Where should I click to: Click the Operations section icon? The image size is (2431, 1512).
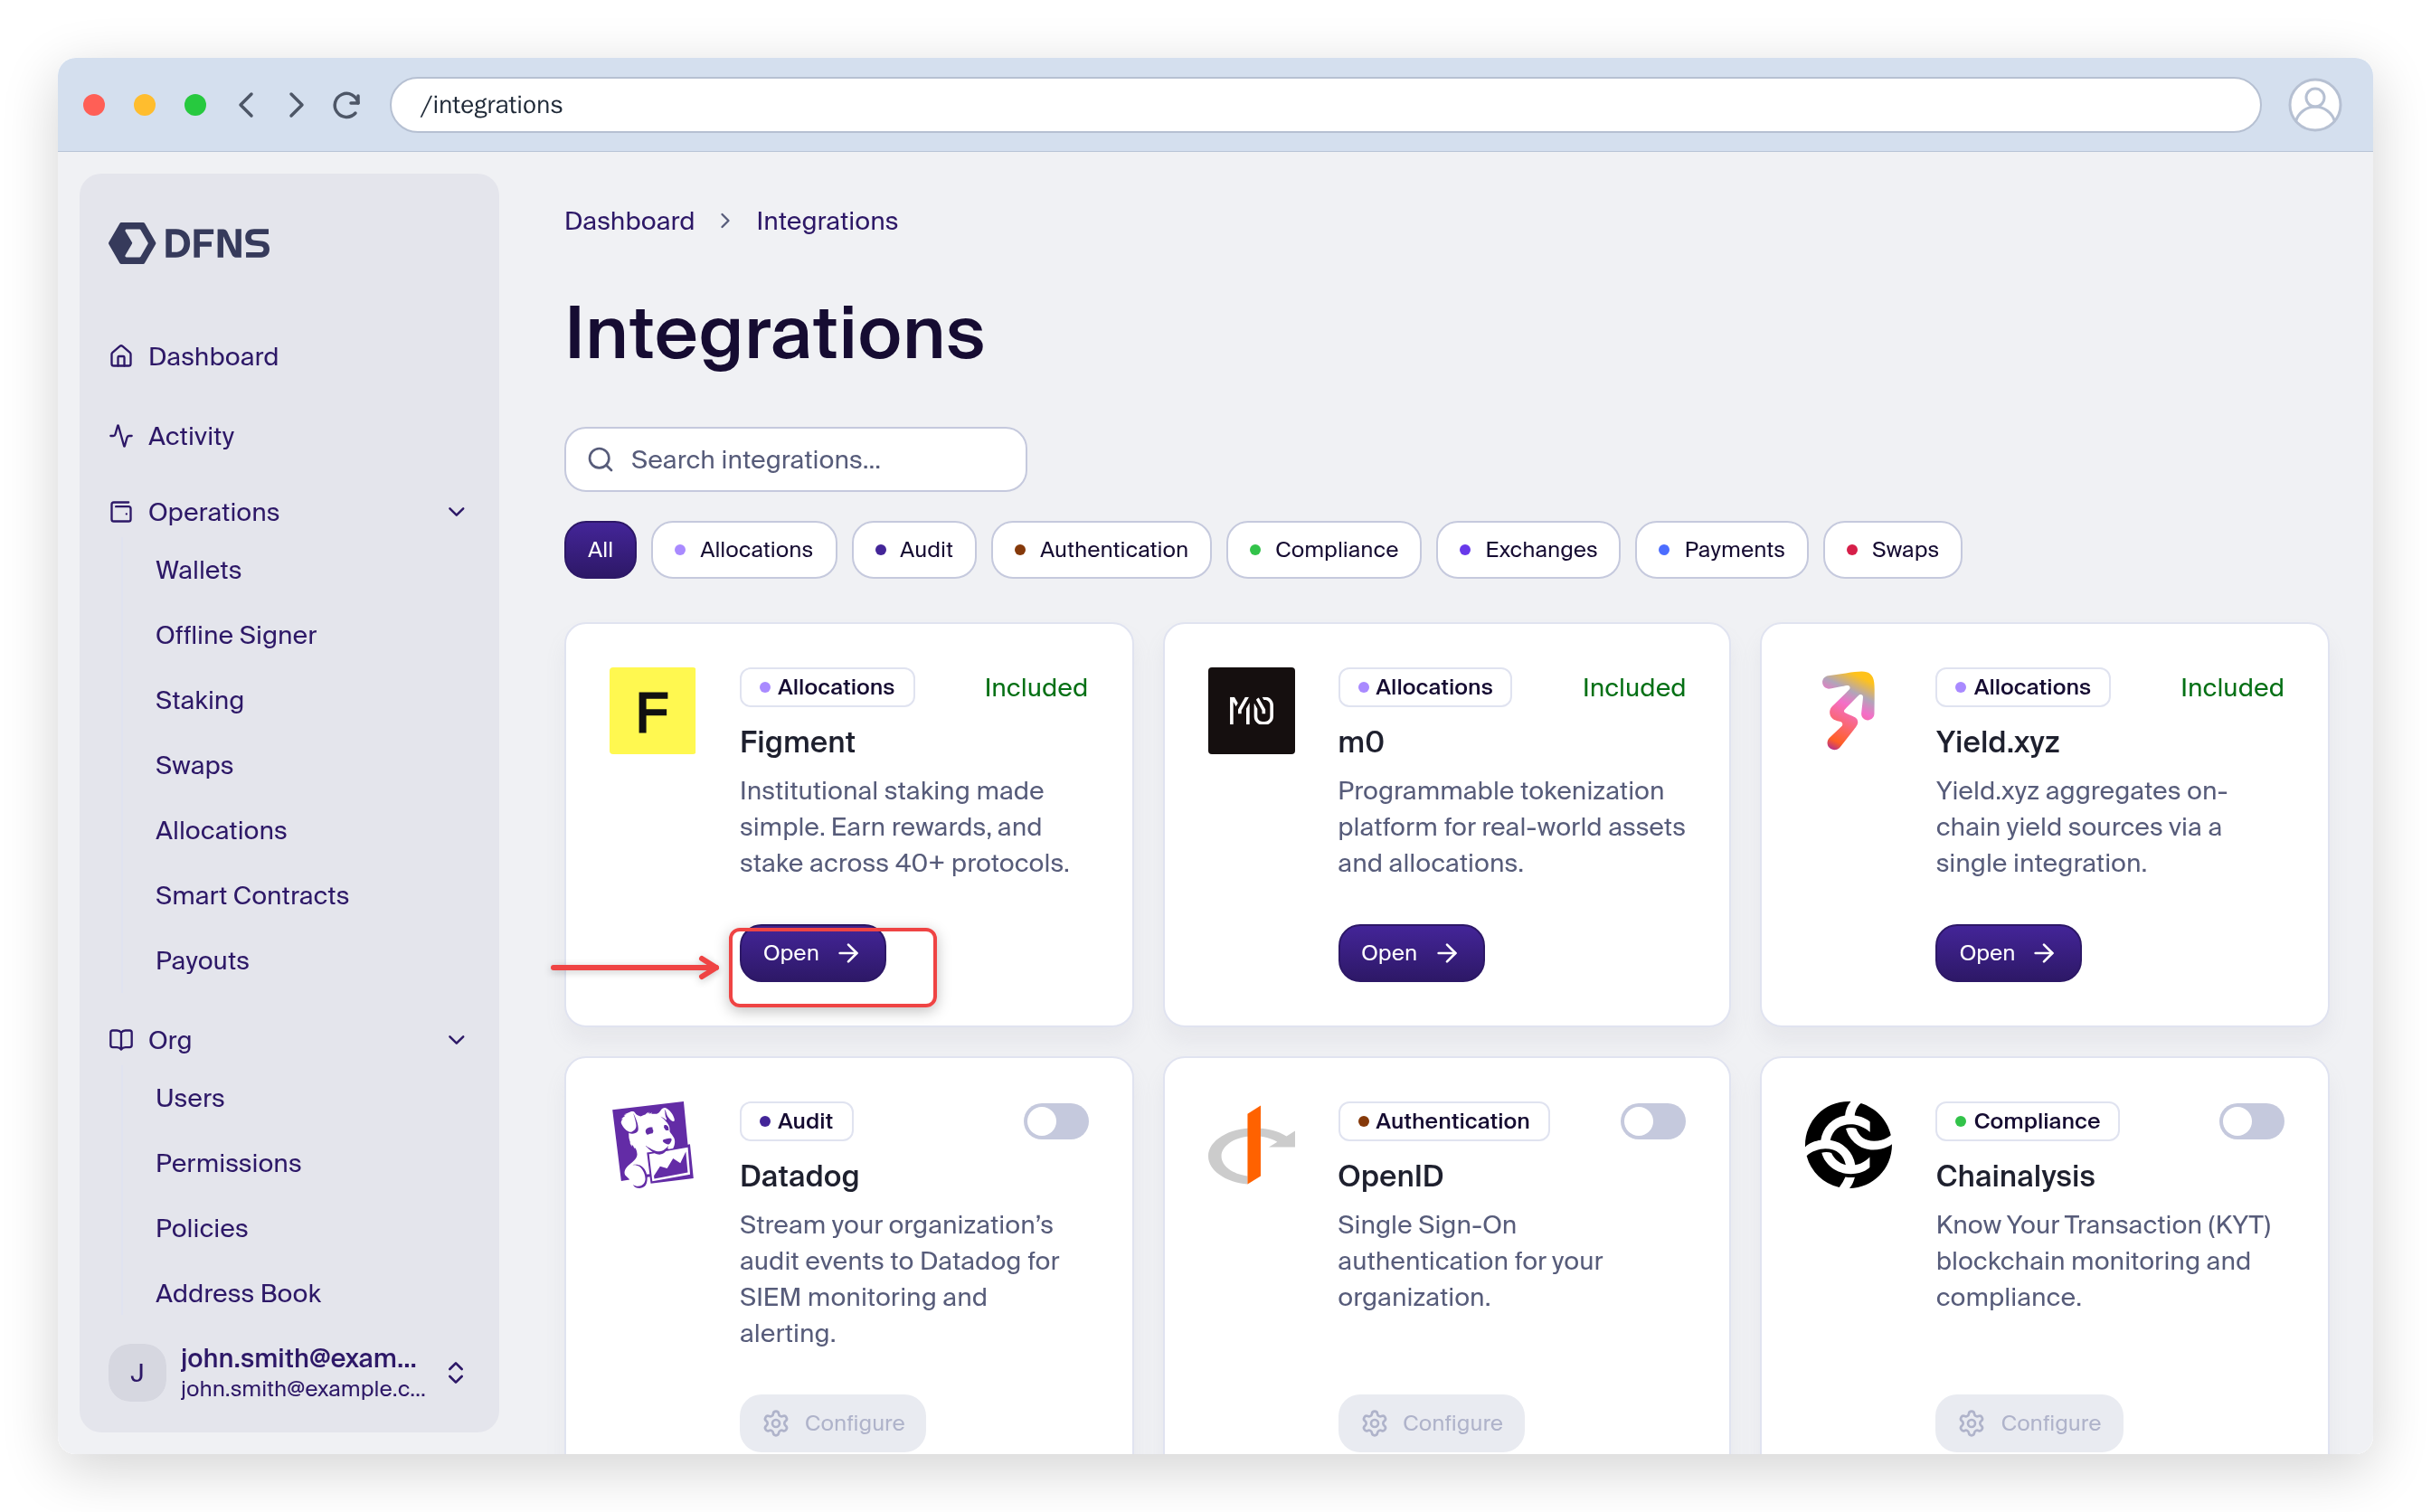(x=121, y=512)
